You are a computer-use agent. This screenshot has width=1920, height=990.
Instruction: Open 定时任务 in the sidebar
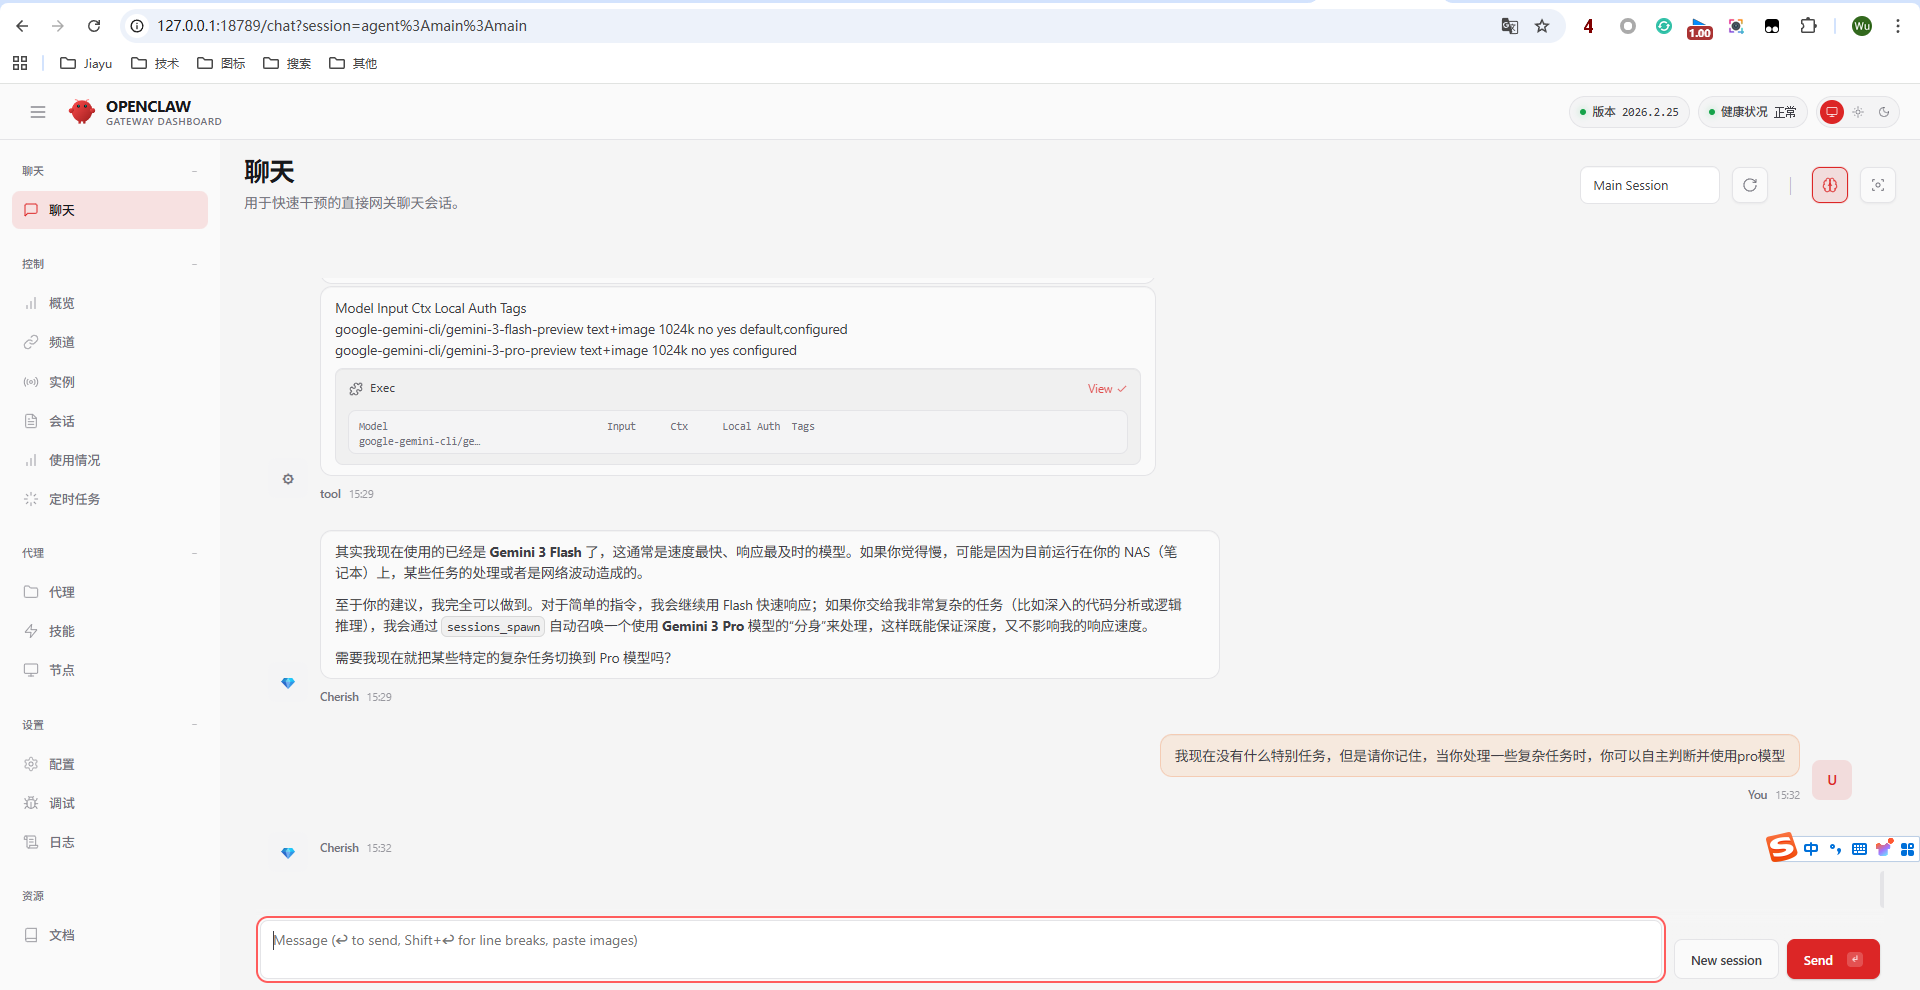[x=72, y=498]
